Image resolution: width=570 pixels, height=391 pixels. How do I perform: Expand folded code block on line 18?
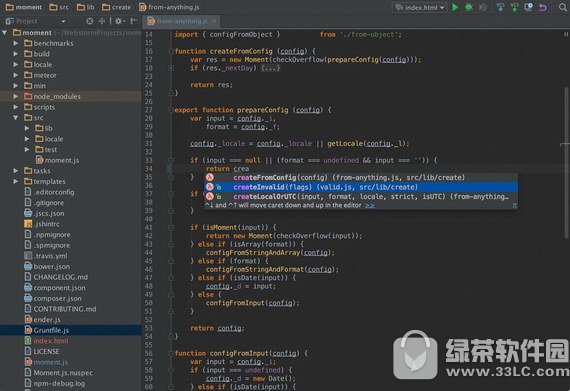(x=171, y=68)
